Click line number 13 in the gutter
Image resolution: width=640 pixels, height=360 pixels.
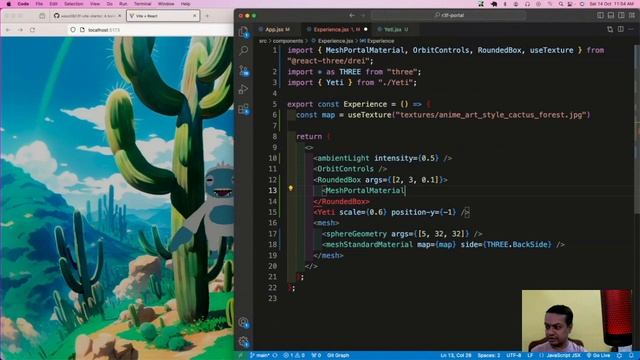click(x=272, y=191)
